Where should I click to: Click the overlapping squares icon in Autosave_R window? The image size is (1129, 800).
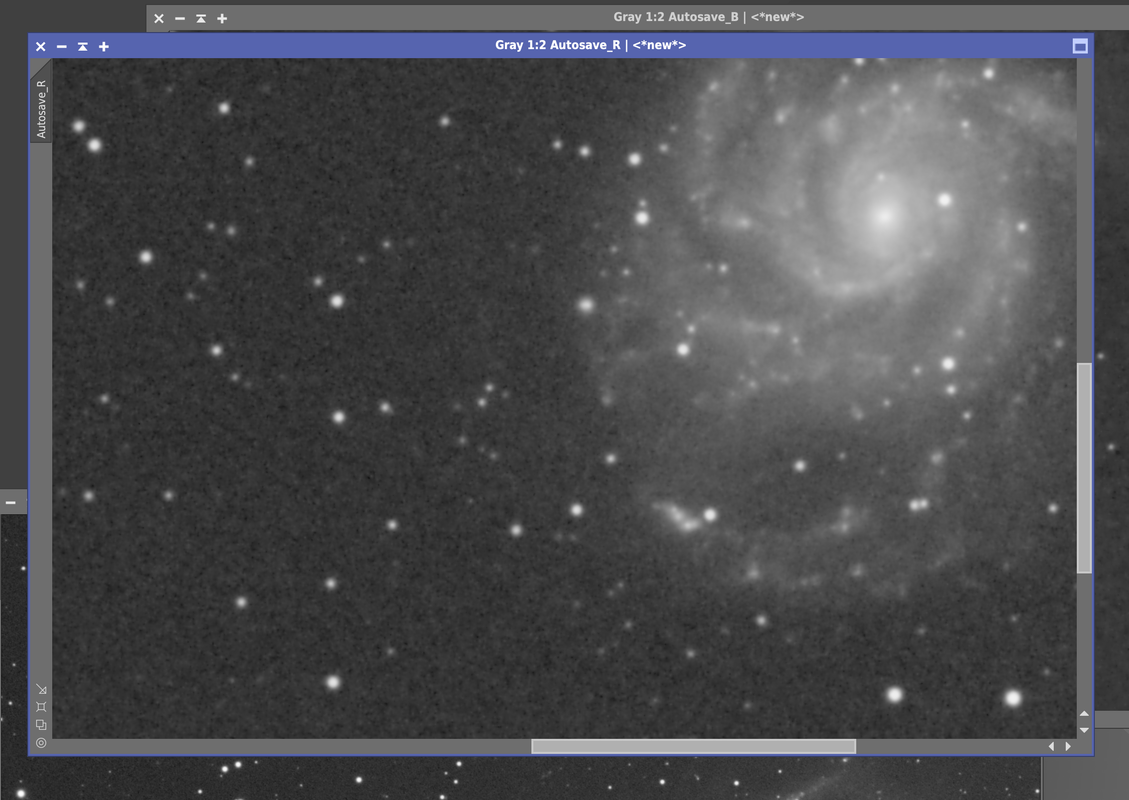41,725
